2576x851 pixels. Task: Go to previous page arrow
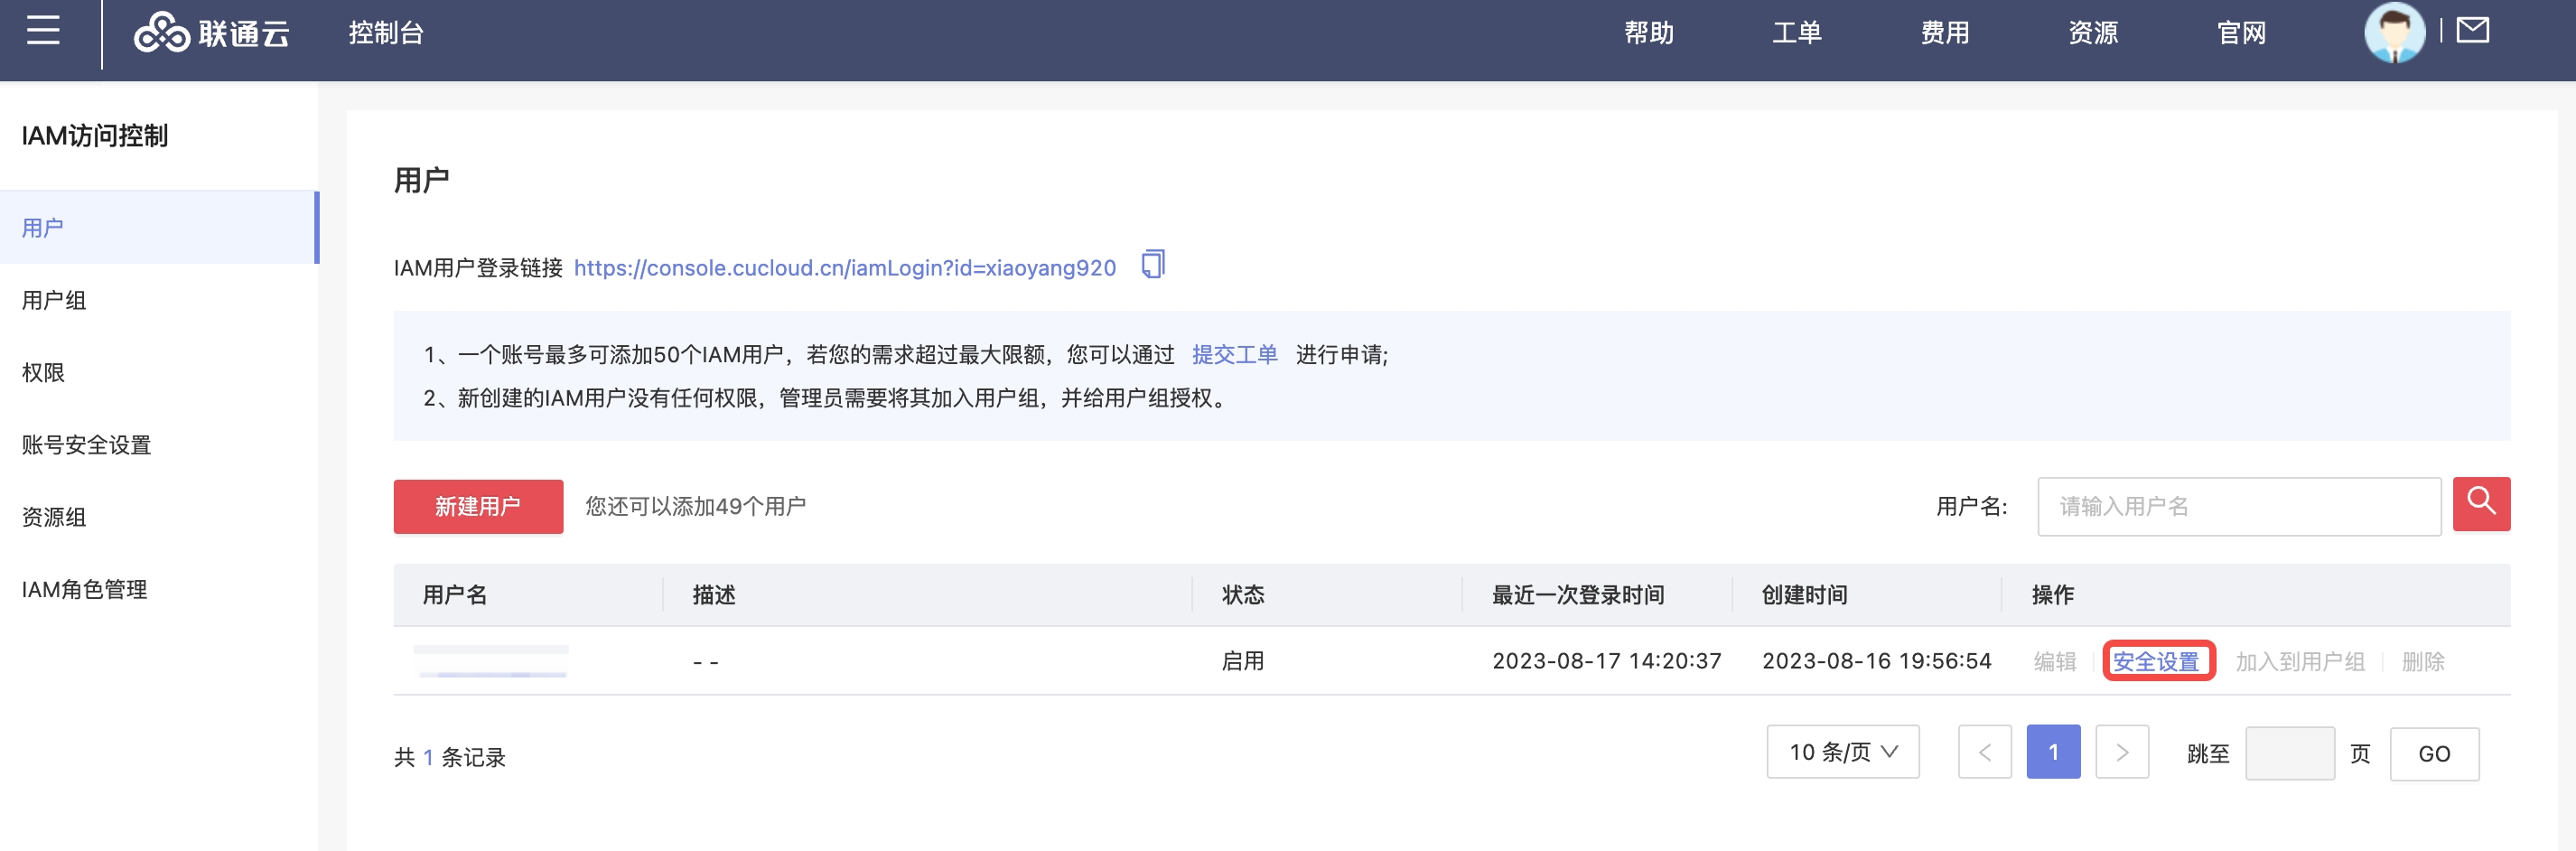[x=1984, y=752]
